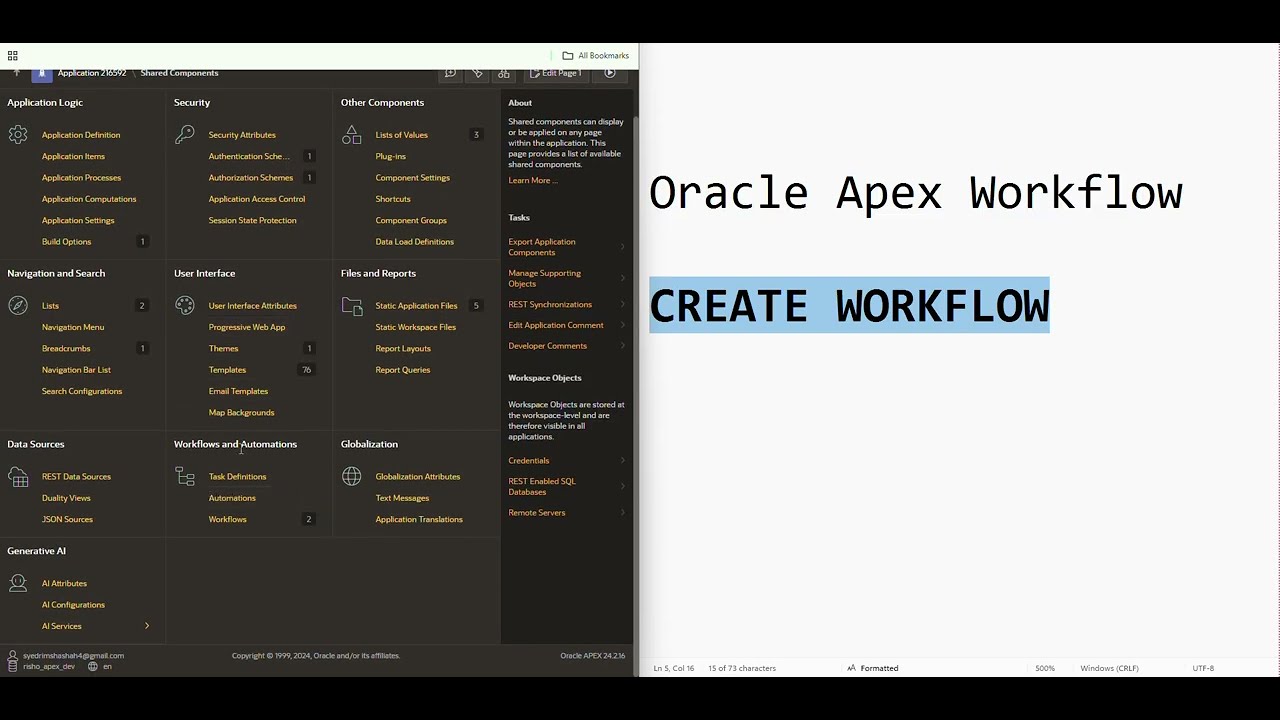Click the Security key icon

pyautogui.click(x=184, y=134)
